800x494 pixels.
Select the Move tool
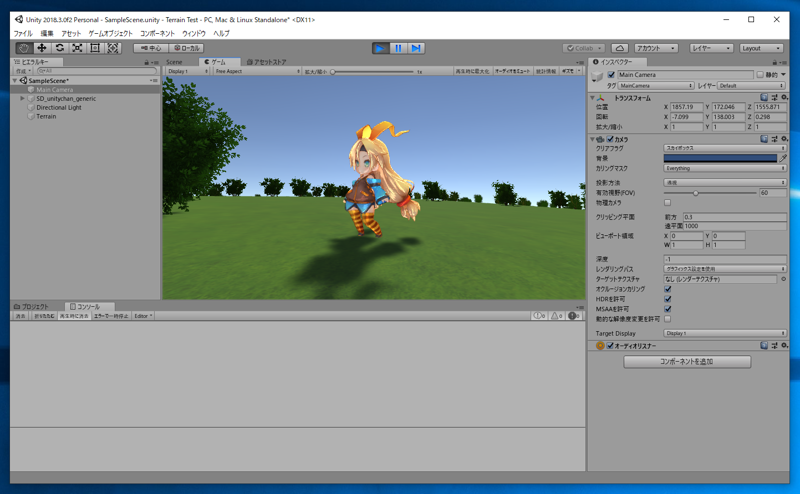tap(42, 48)
